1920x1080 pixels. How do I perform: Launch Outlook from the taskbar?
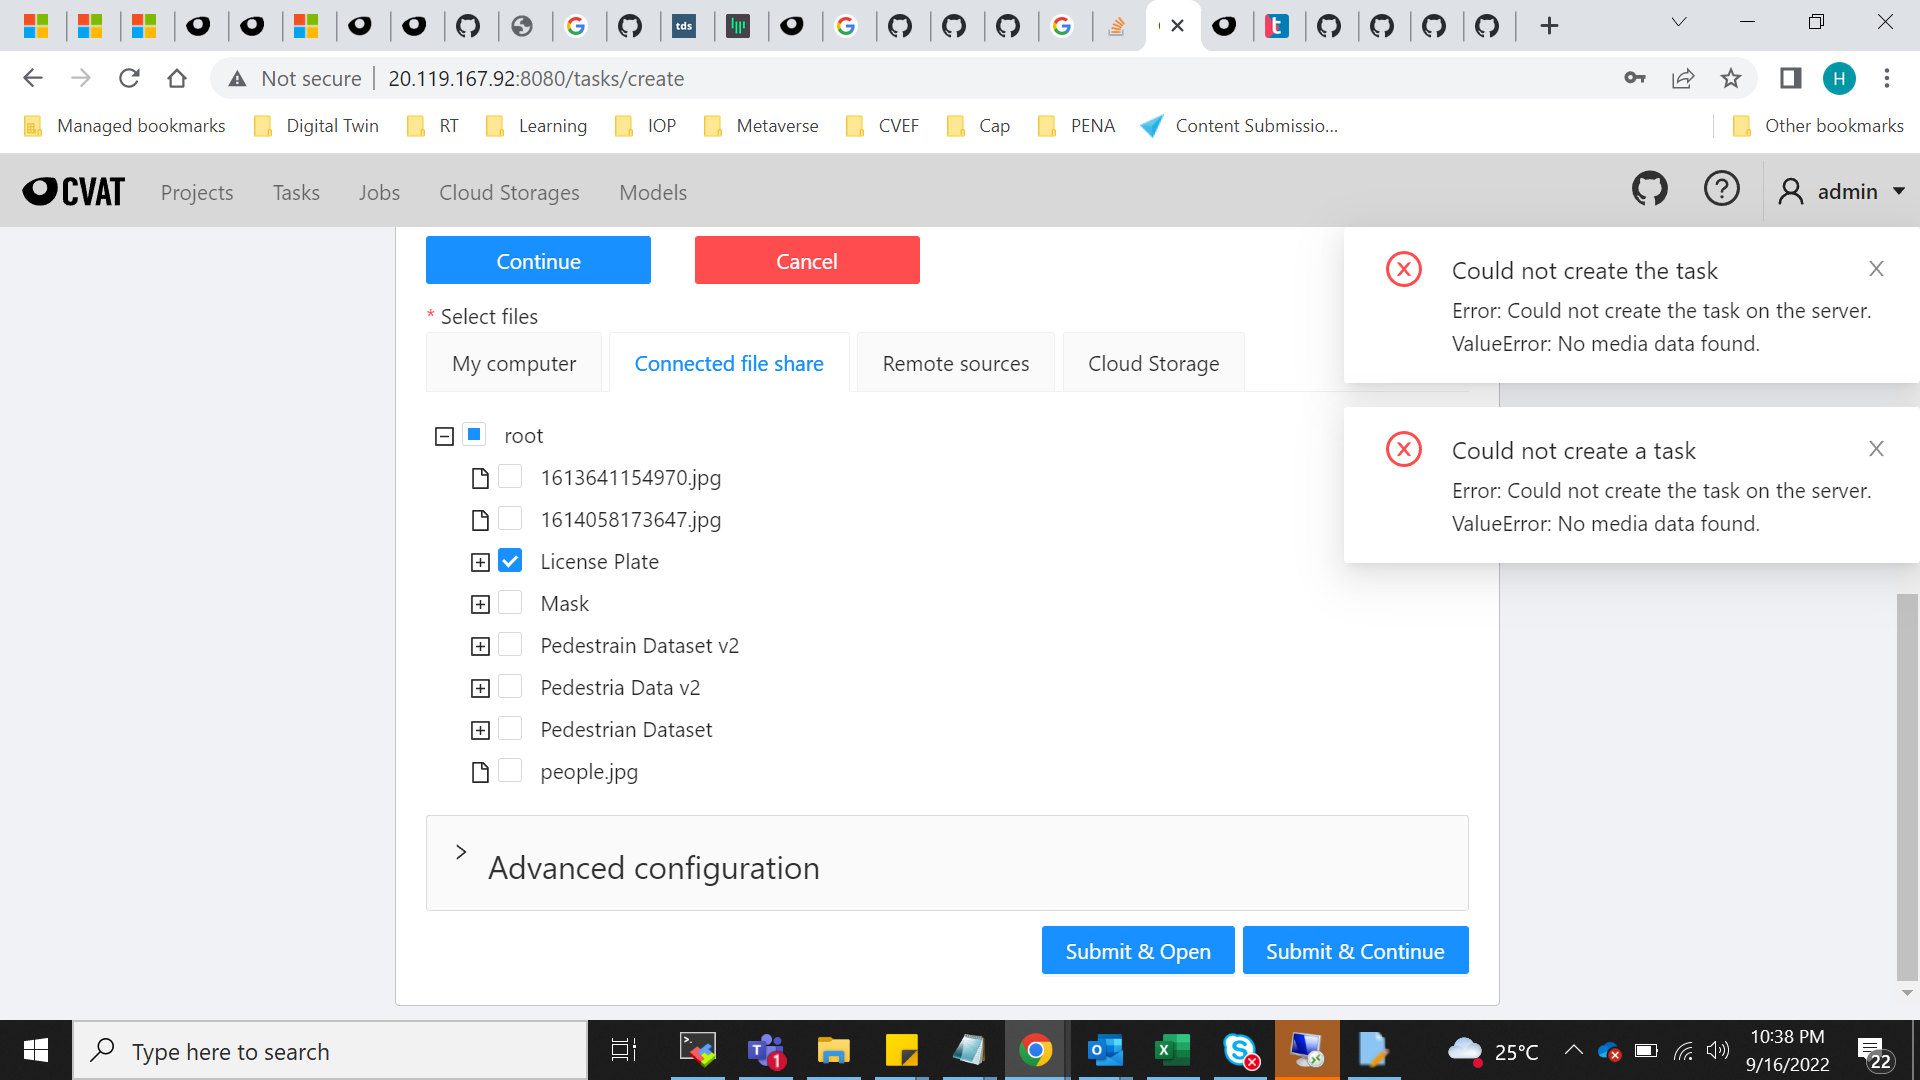[1104, 1050]
